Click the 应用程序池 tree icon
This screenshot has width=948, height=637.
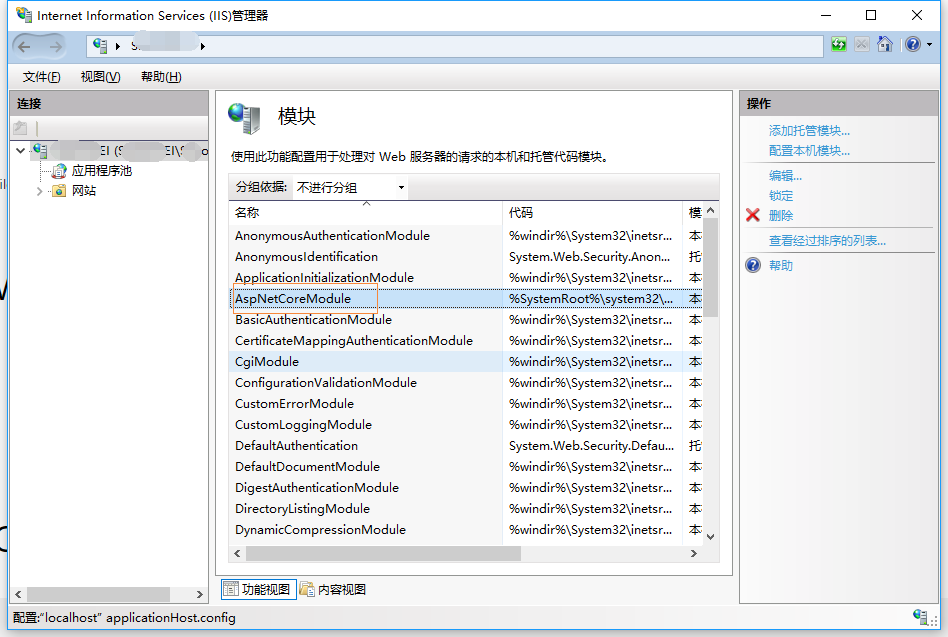pos(59,171)
